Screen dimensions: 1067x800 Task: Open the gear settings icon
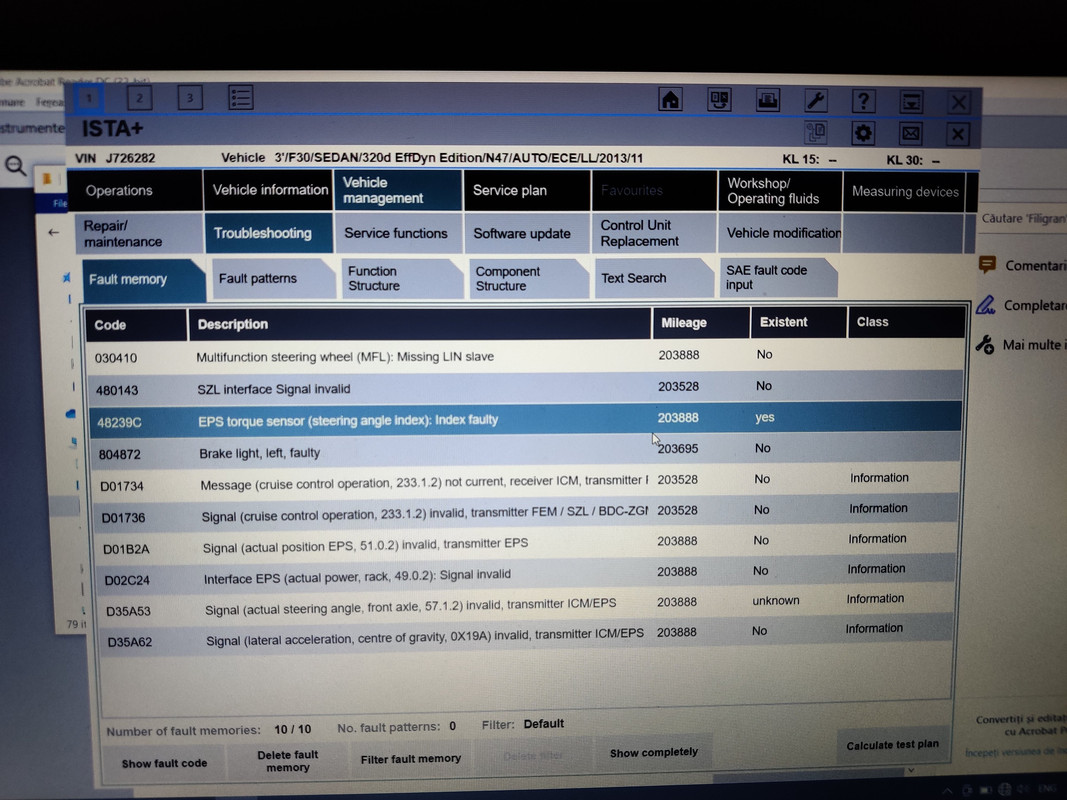tap(863, 133)
